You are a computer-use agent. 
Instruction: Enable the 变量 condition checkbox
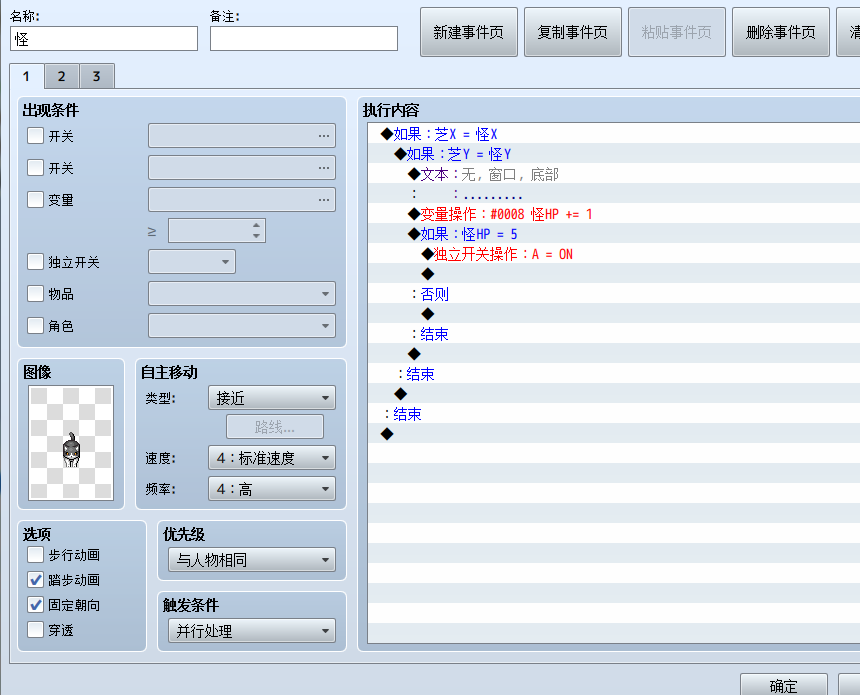36,199
